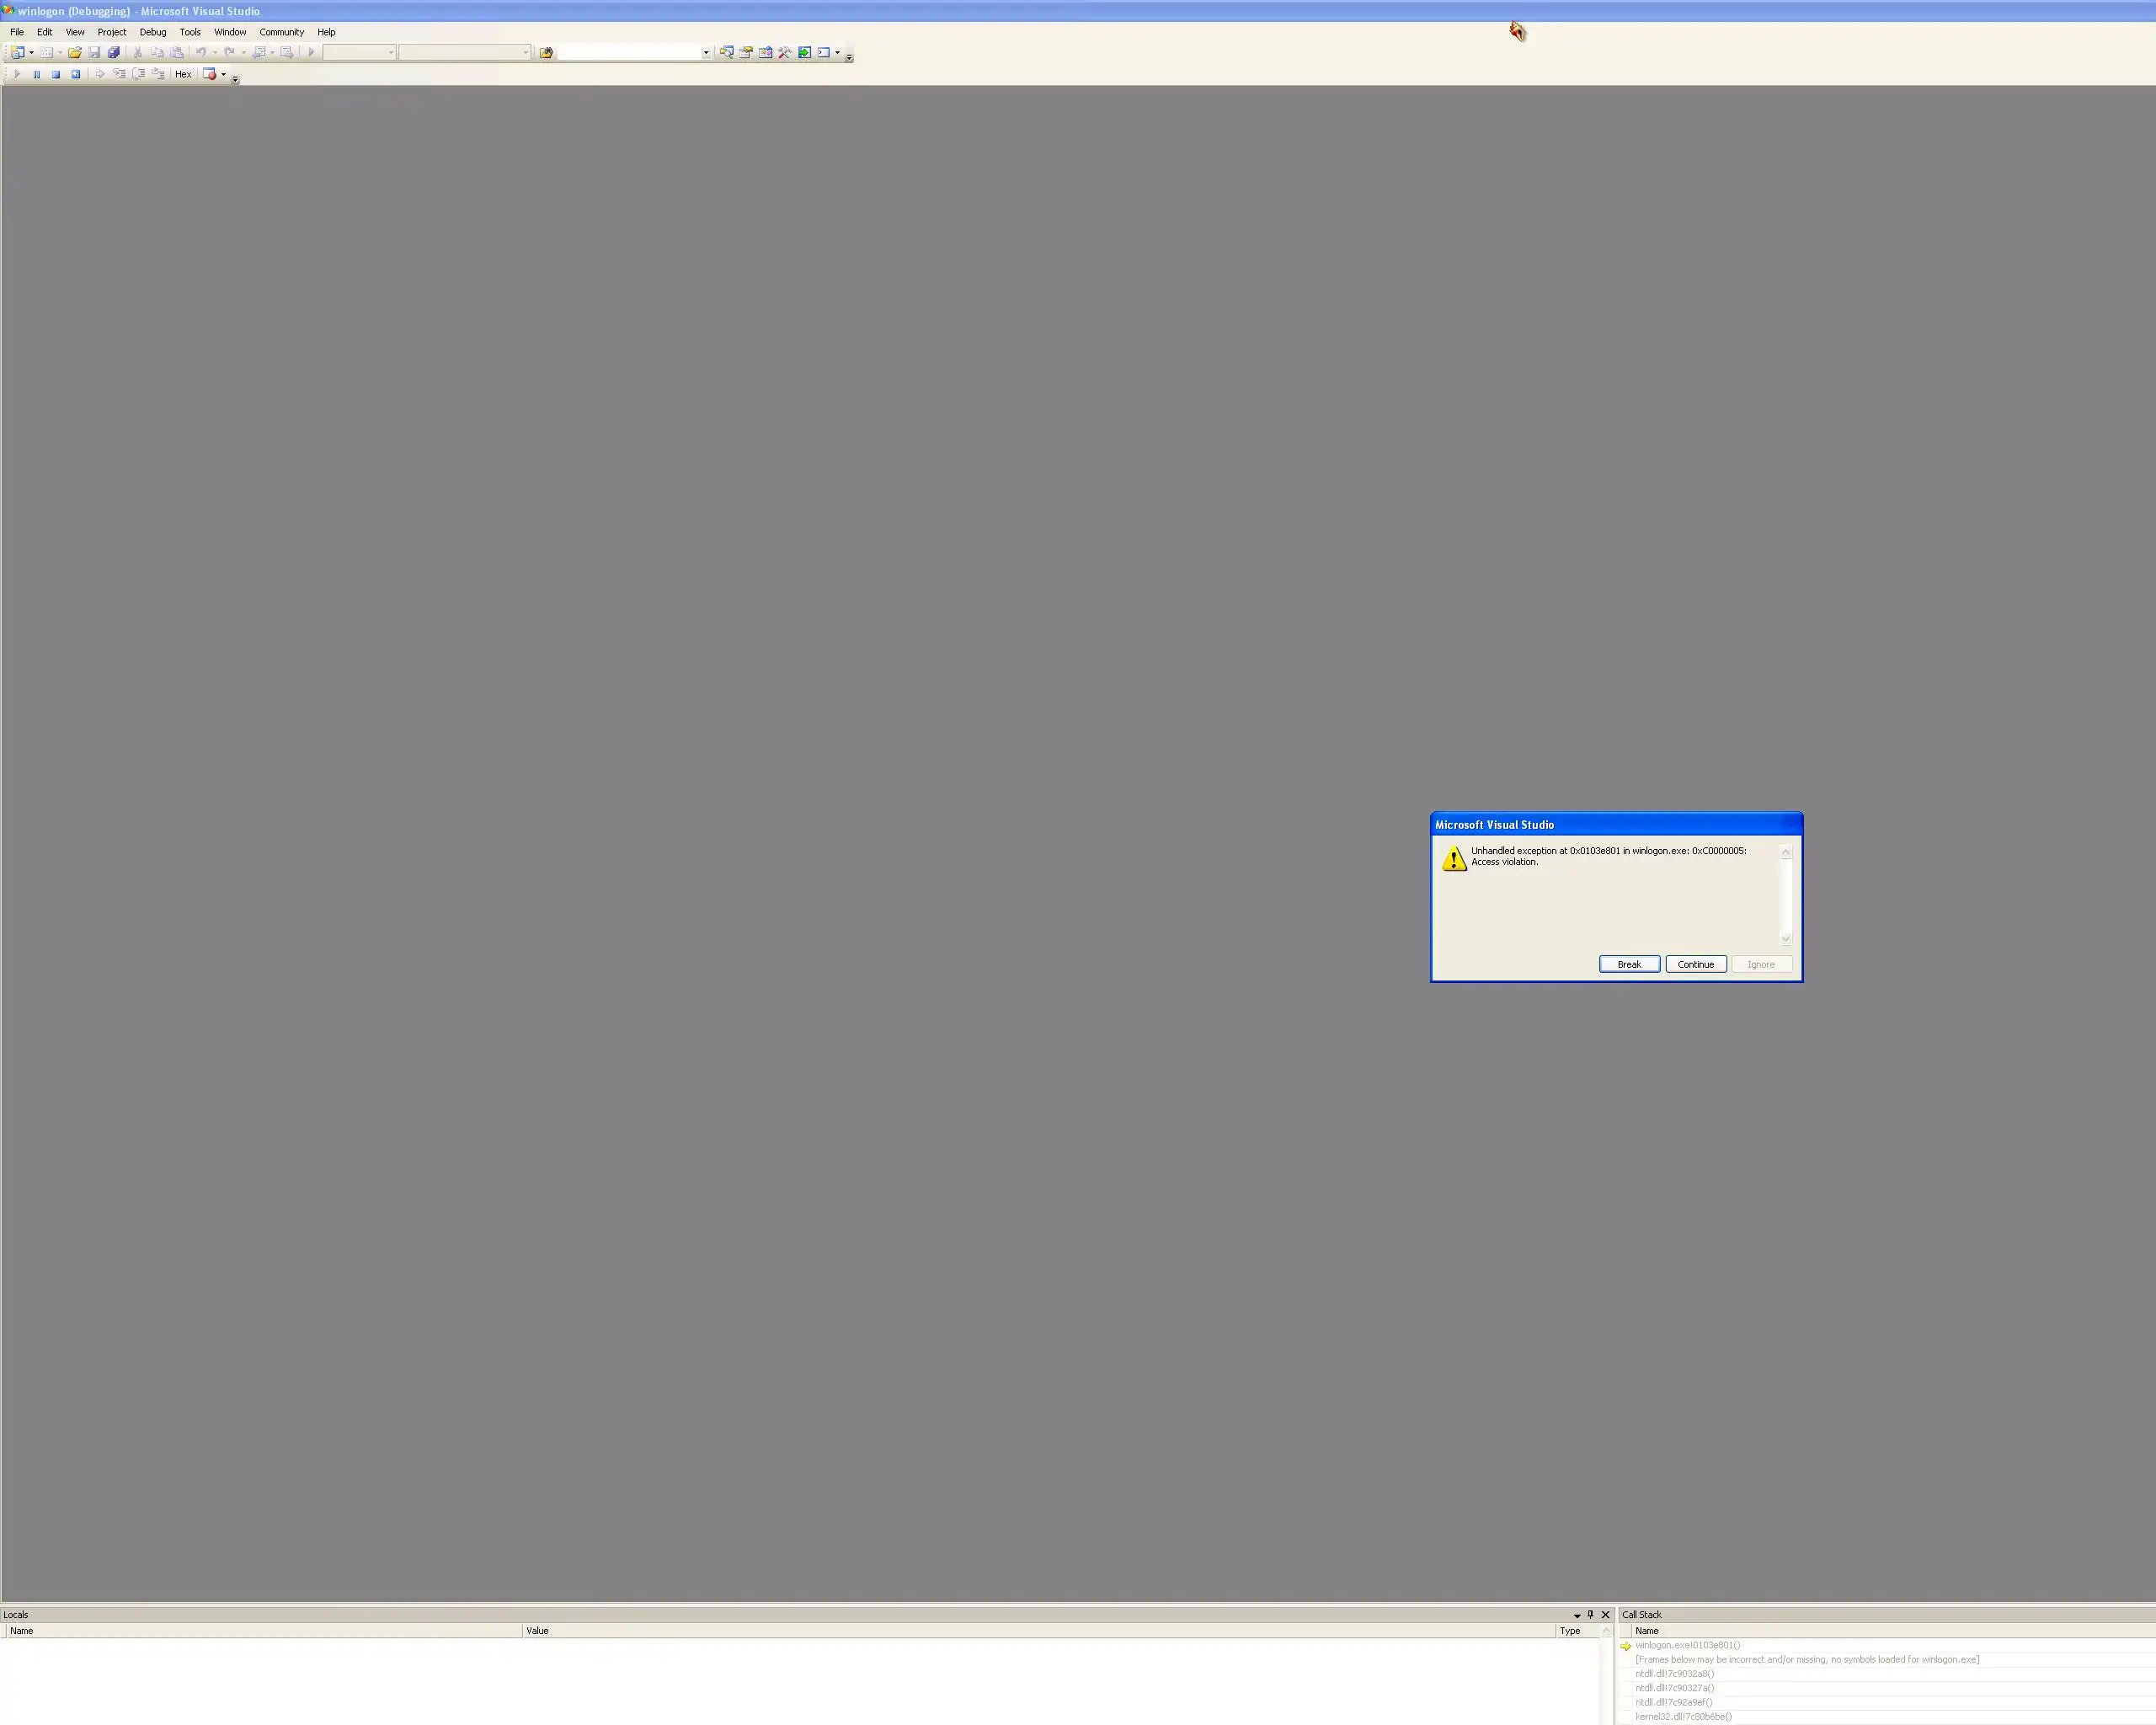2156x1725 pixels.
Task: Open the Solution Explorer toolbar icon
Action: coord(727,52)
